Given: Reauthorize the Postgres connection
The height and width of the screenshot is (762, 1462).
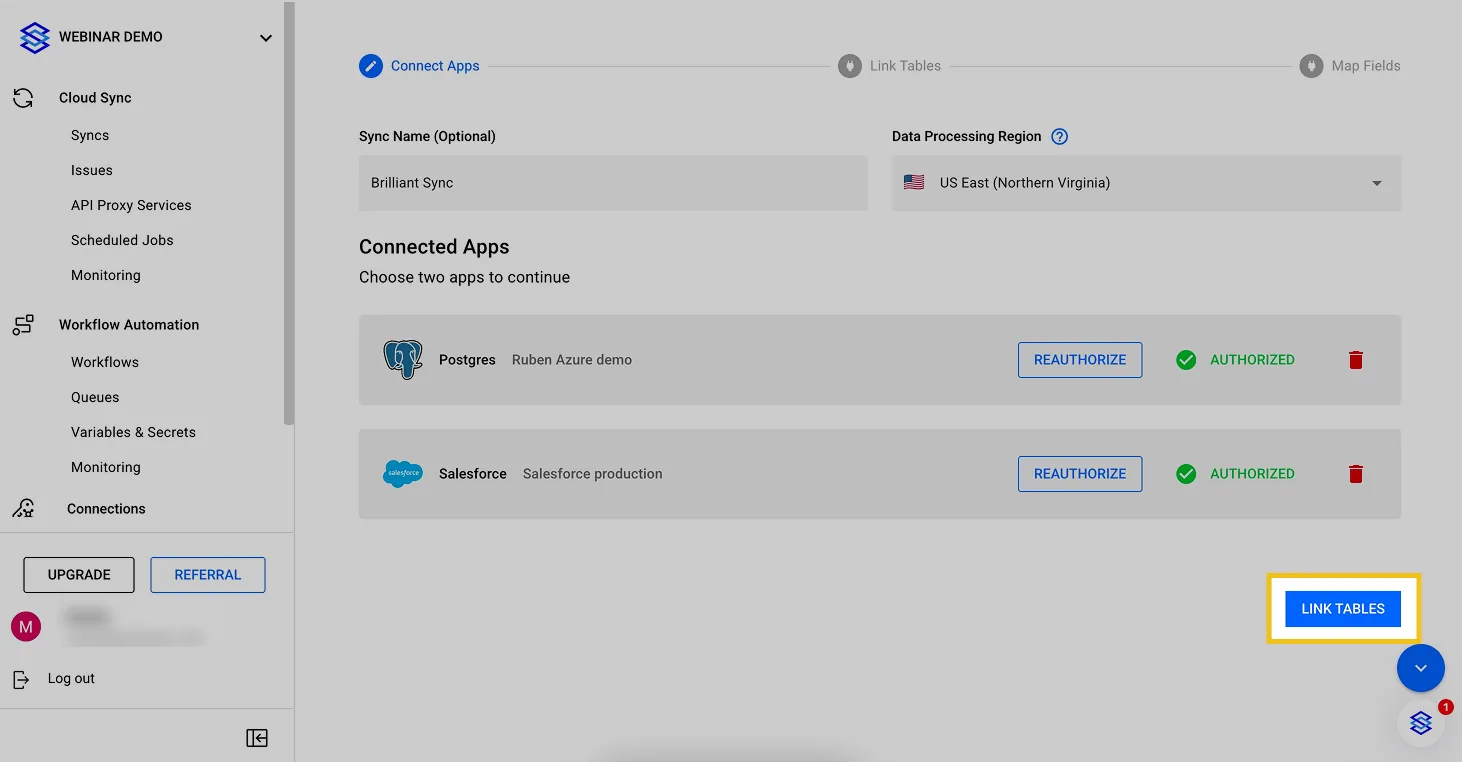Looking at the screenshot, I should (1080, 360).
